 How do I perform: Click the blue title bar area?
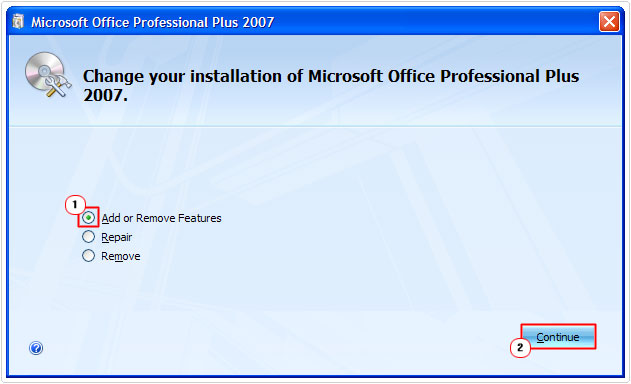pos(435,22)
